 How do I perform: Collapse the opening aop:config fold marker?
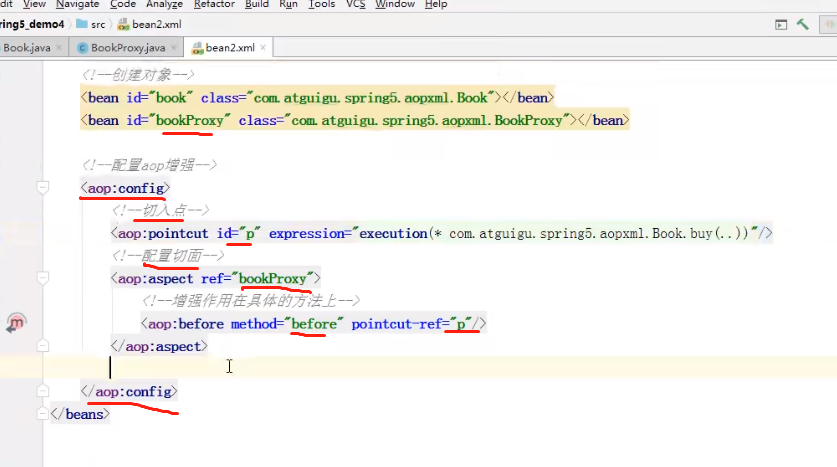(43, 187)
